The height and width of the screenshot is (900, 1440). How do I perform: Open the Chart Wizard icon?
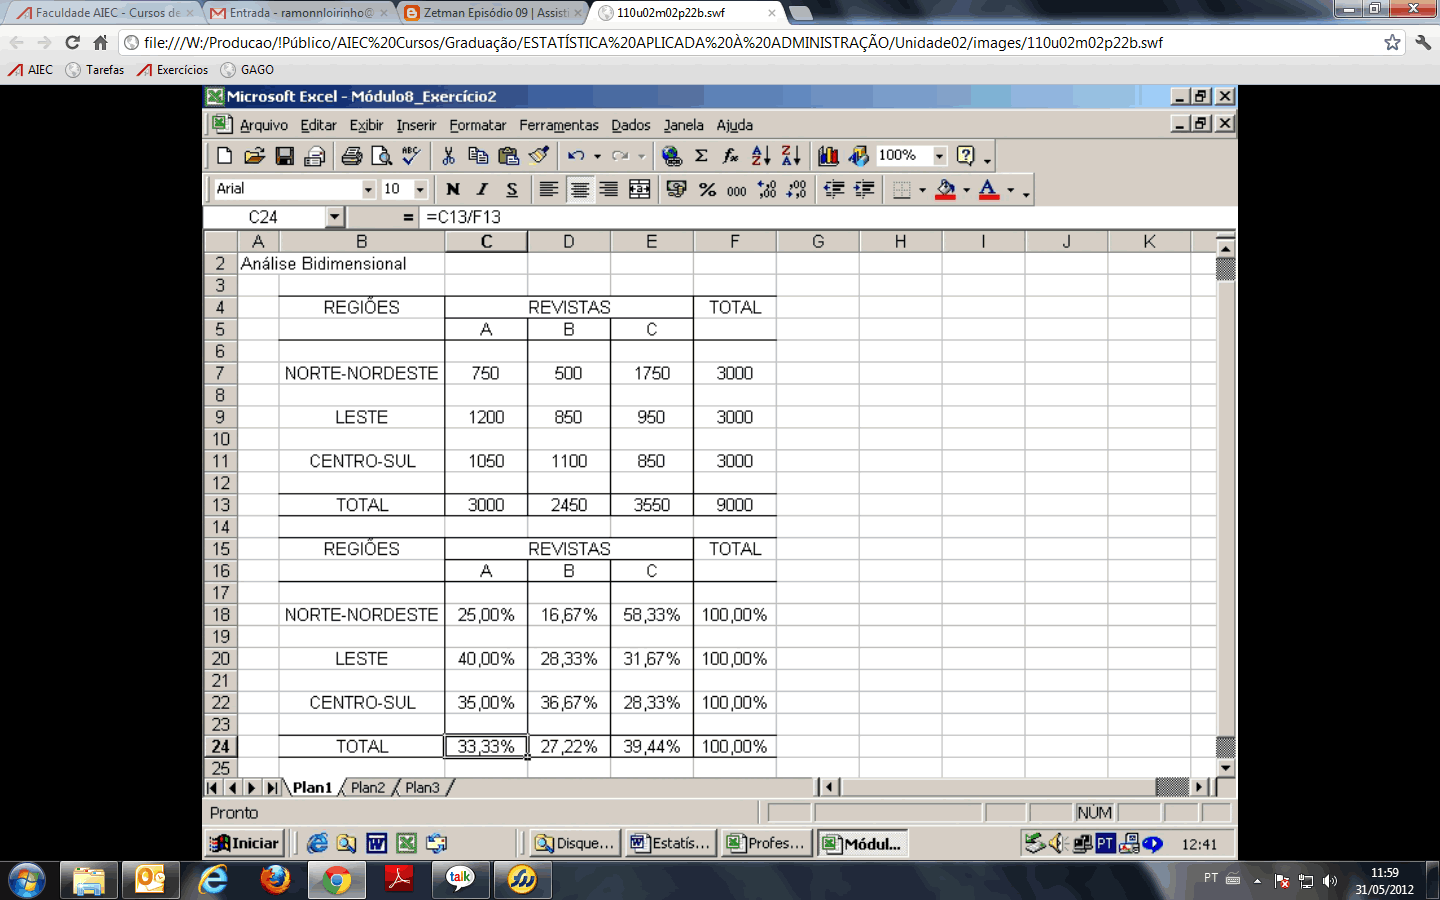[x=828, y=156]
